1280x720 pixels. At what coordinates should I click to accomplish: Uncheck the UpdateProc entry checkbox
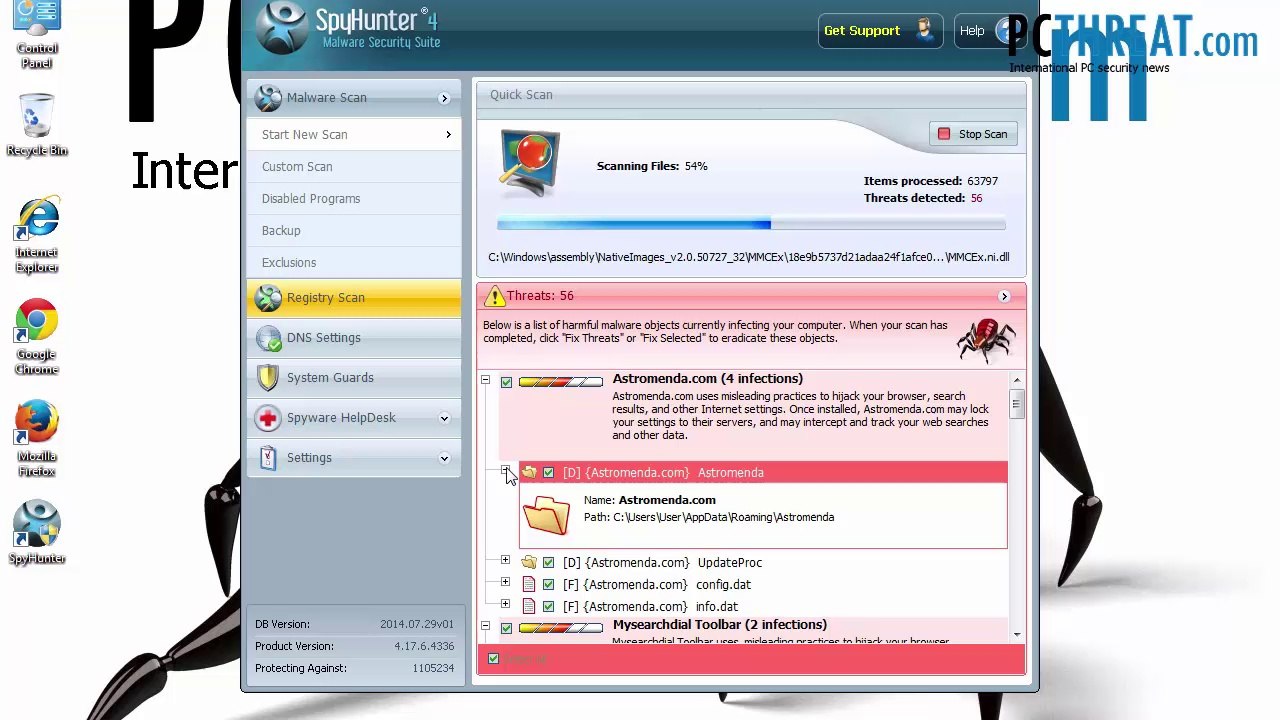coord(548,563)
